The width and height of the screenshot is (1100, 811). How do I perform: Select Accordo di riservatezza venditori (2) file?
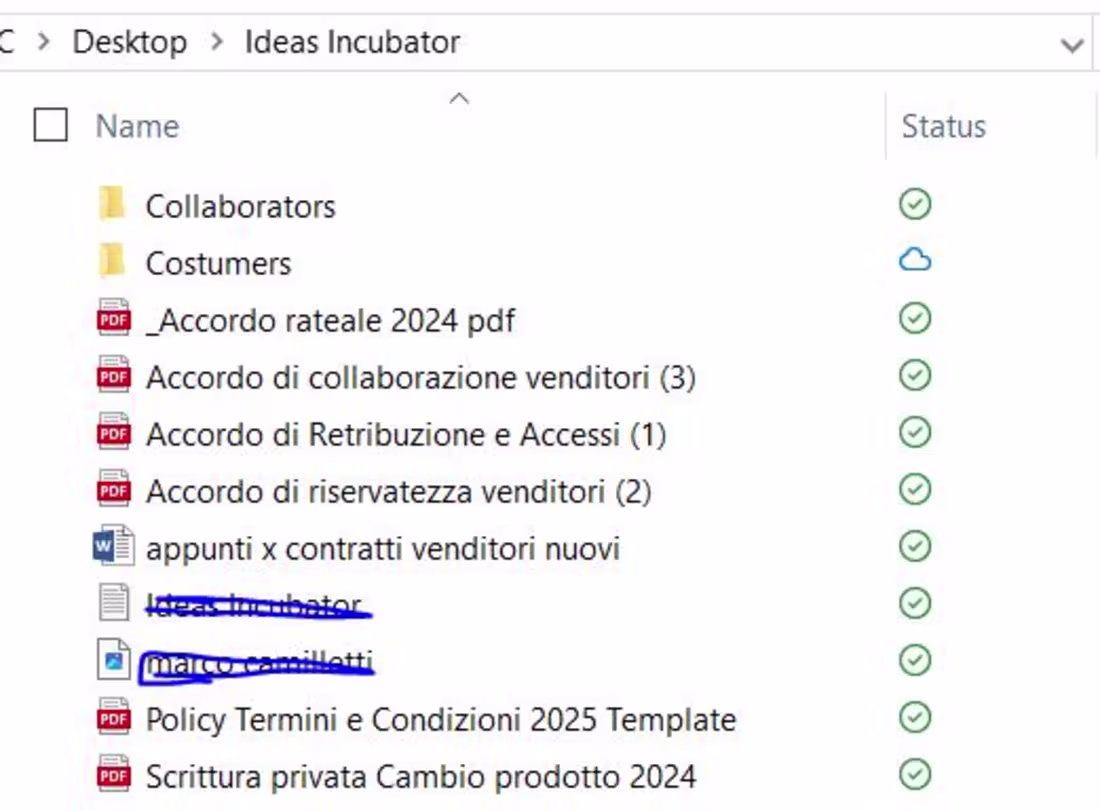tap(398, 491)
